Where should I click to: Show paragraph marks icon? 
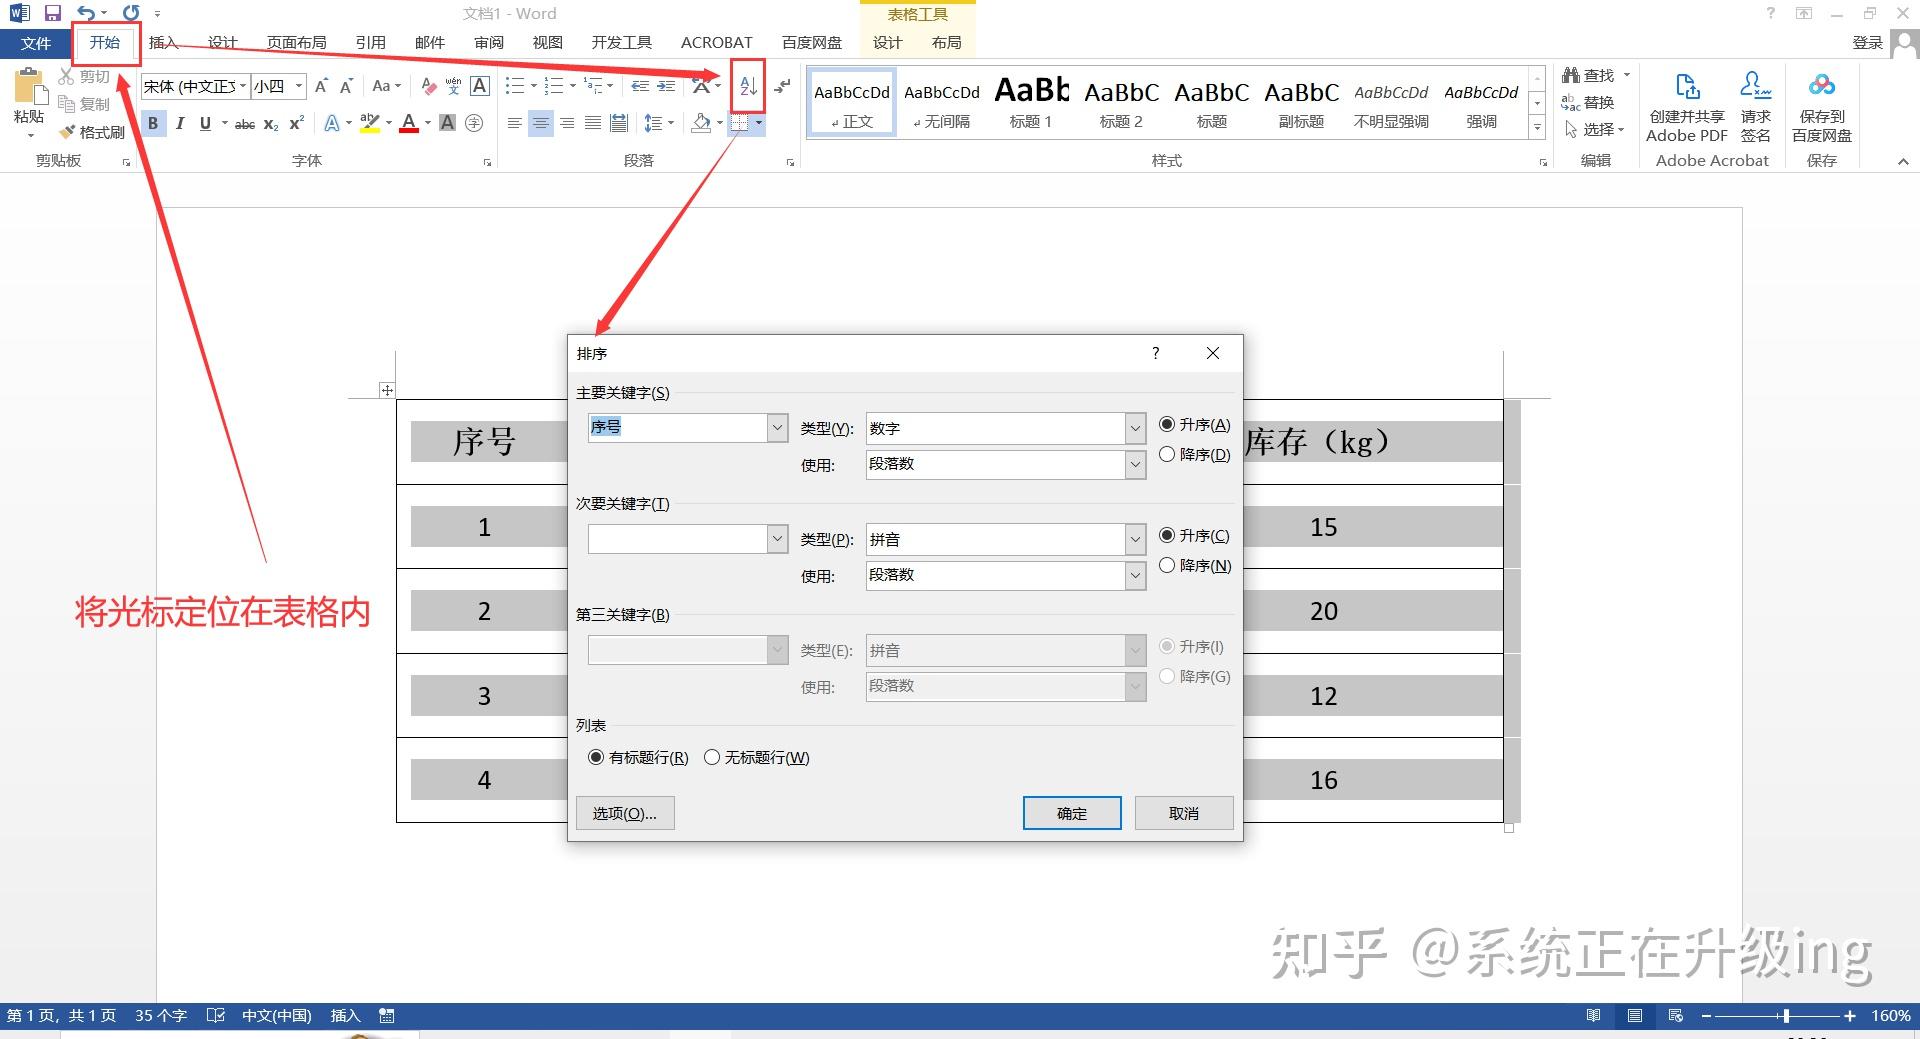click(x=782, y=87)
